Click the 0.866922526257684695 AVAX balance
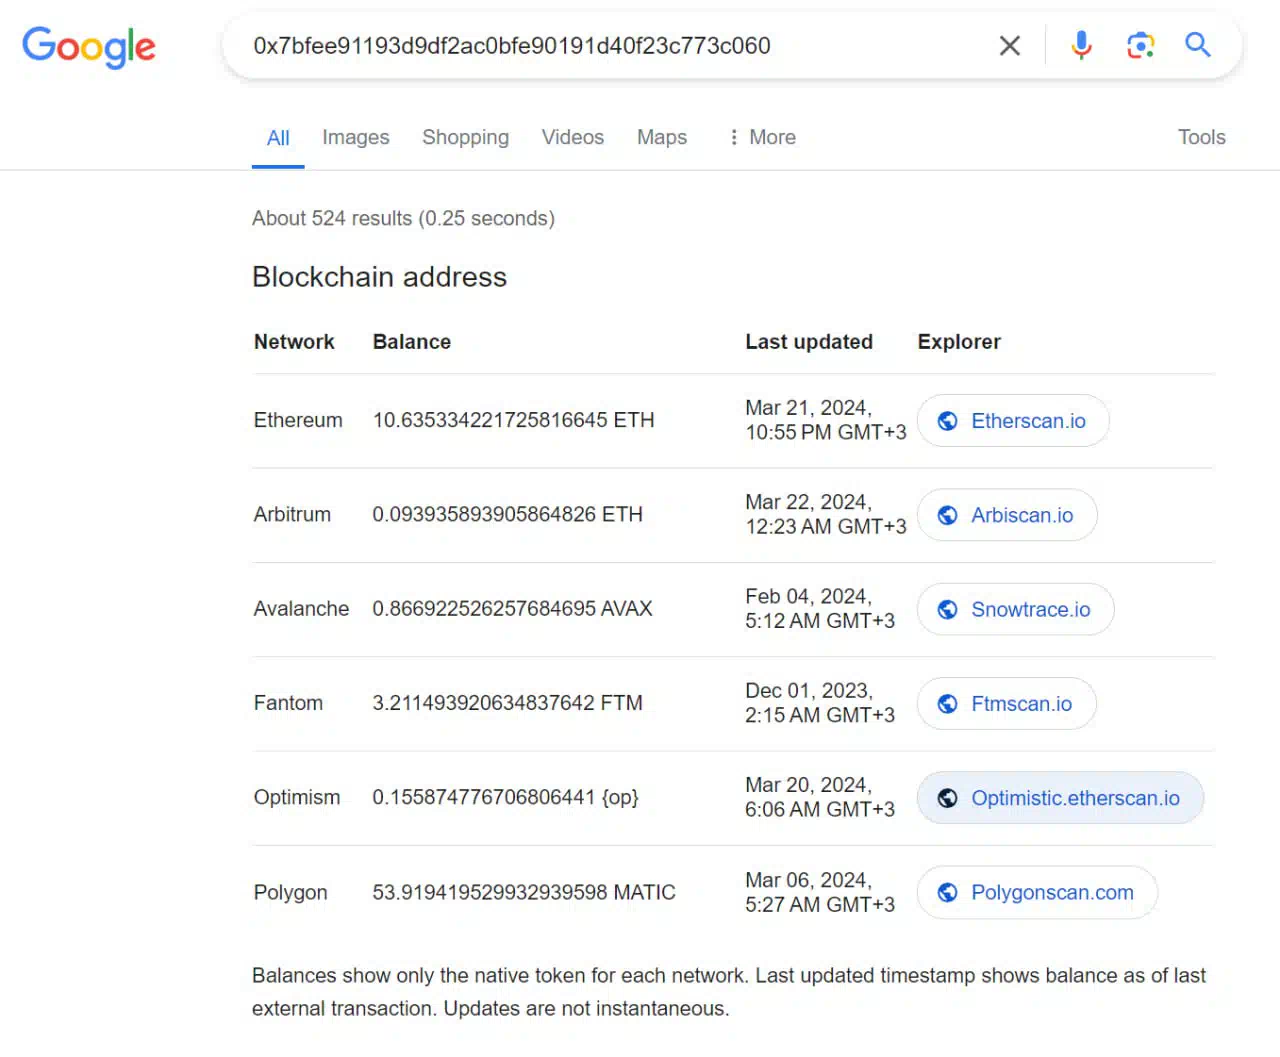The image size is (1280, 1057). [x=513, y=608]
